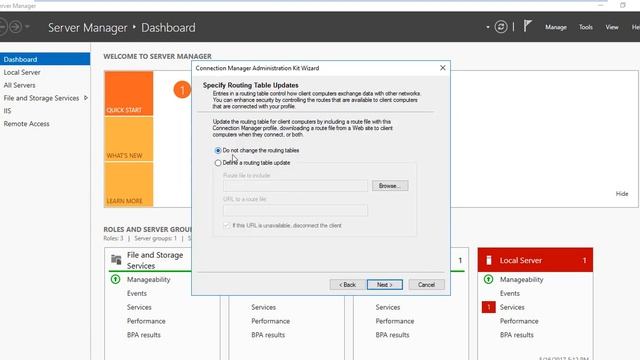The width and height of the screenshot is (640, 360).
Task: Open the notifications flag icon
Action: coord(527,26)
